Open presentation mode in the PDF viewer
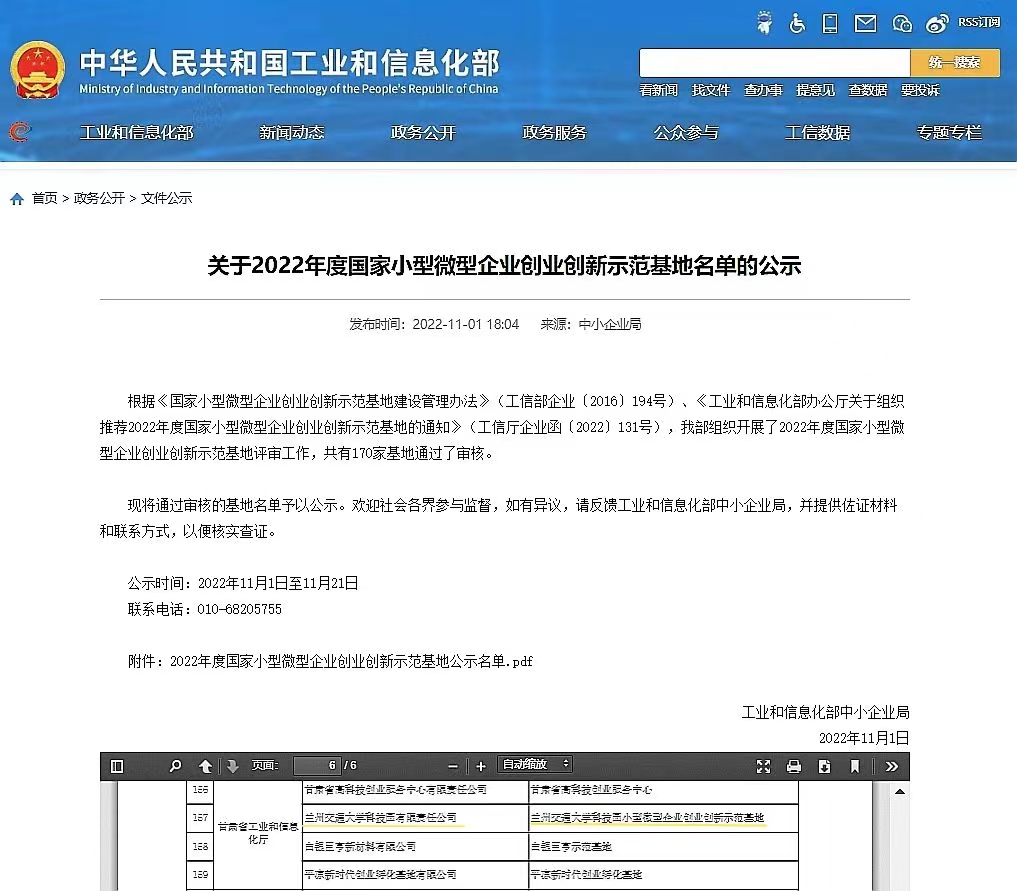1017x891 pixels. [x=764, y=766]
